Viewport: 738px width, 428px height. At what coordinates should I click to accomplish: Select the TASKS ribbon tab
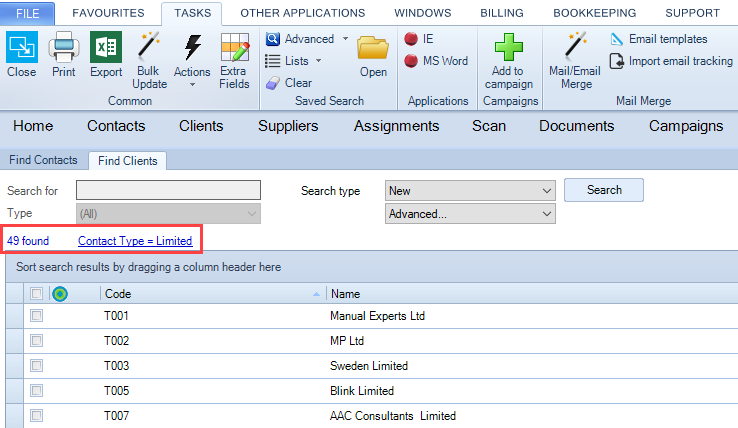(193, 13)
